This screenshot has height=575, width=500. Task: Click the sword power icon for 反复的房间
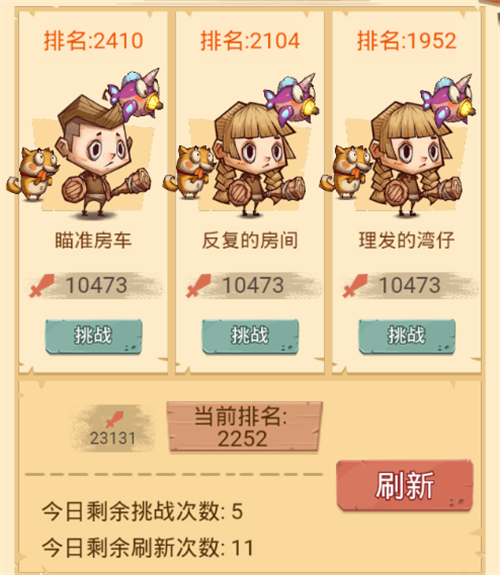tap(198, 286)
